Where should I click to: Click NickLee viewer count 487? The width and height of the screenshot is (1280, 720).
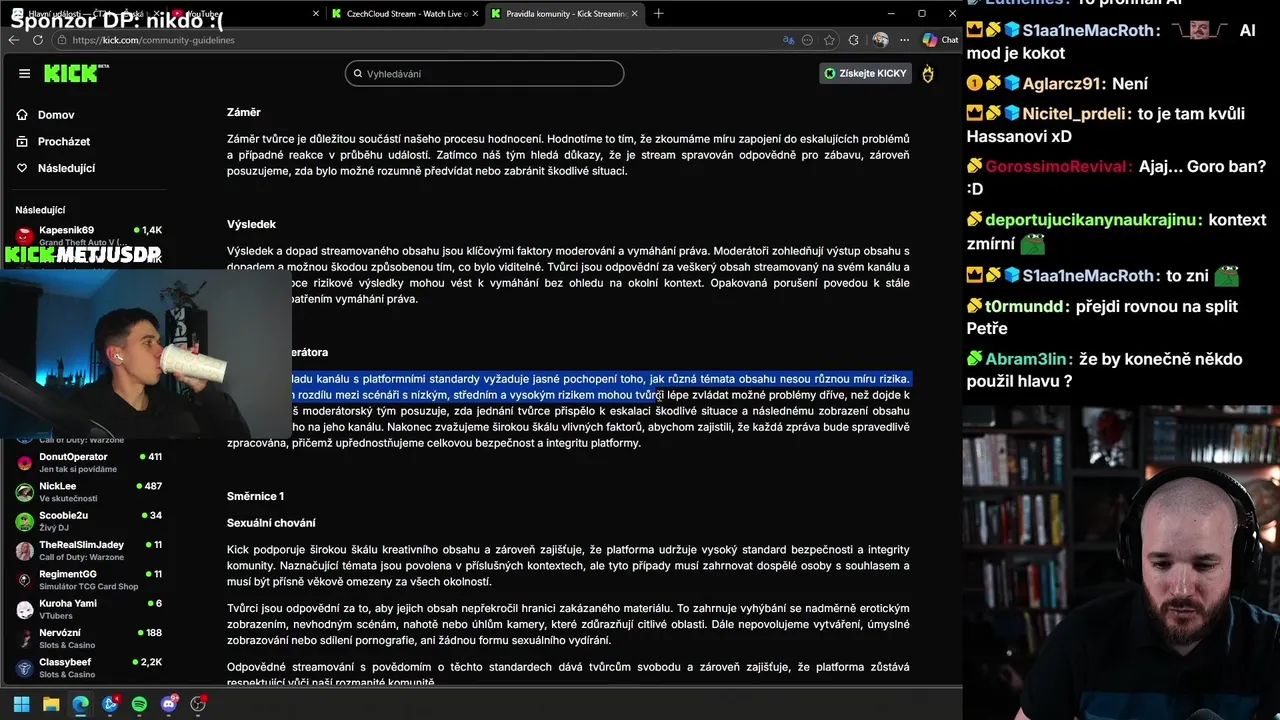point(148,486)
